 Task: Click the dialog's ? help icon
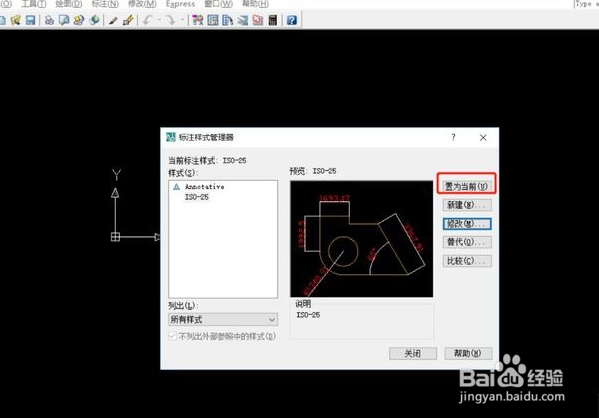pos(453,137)
